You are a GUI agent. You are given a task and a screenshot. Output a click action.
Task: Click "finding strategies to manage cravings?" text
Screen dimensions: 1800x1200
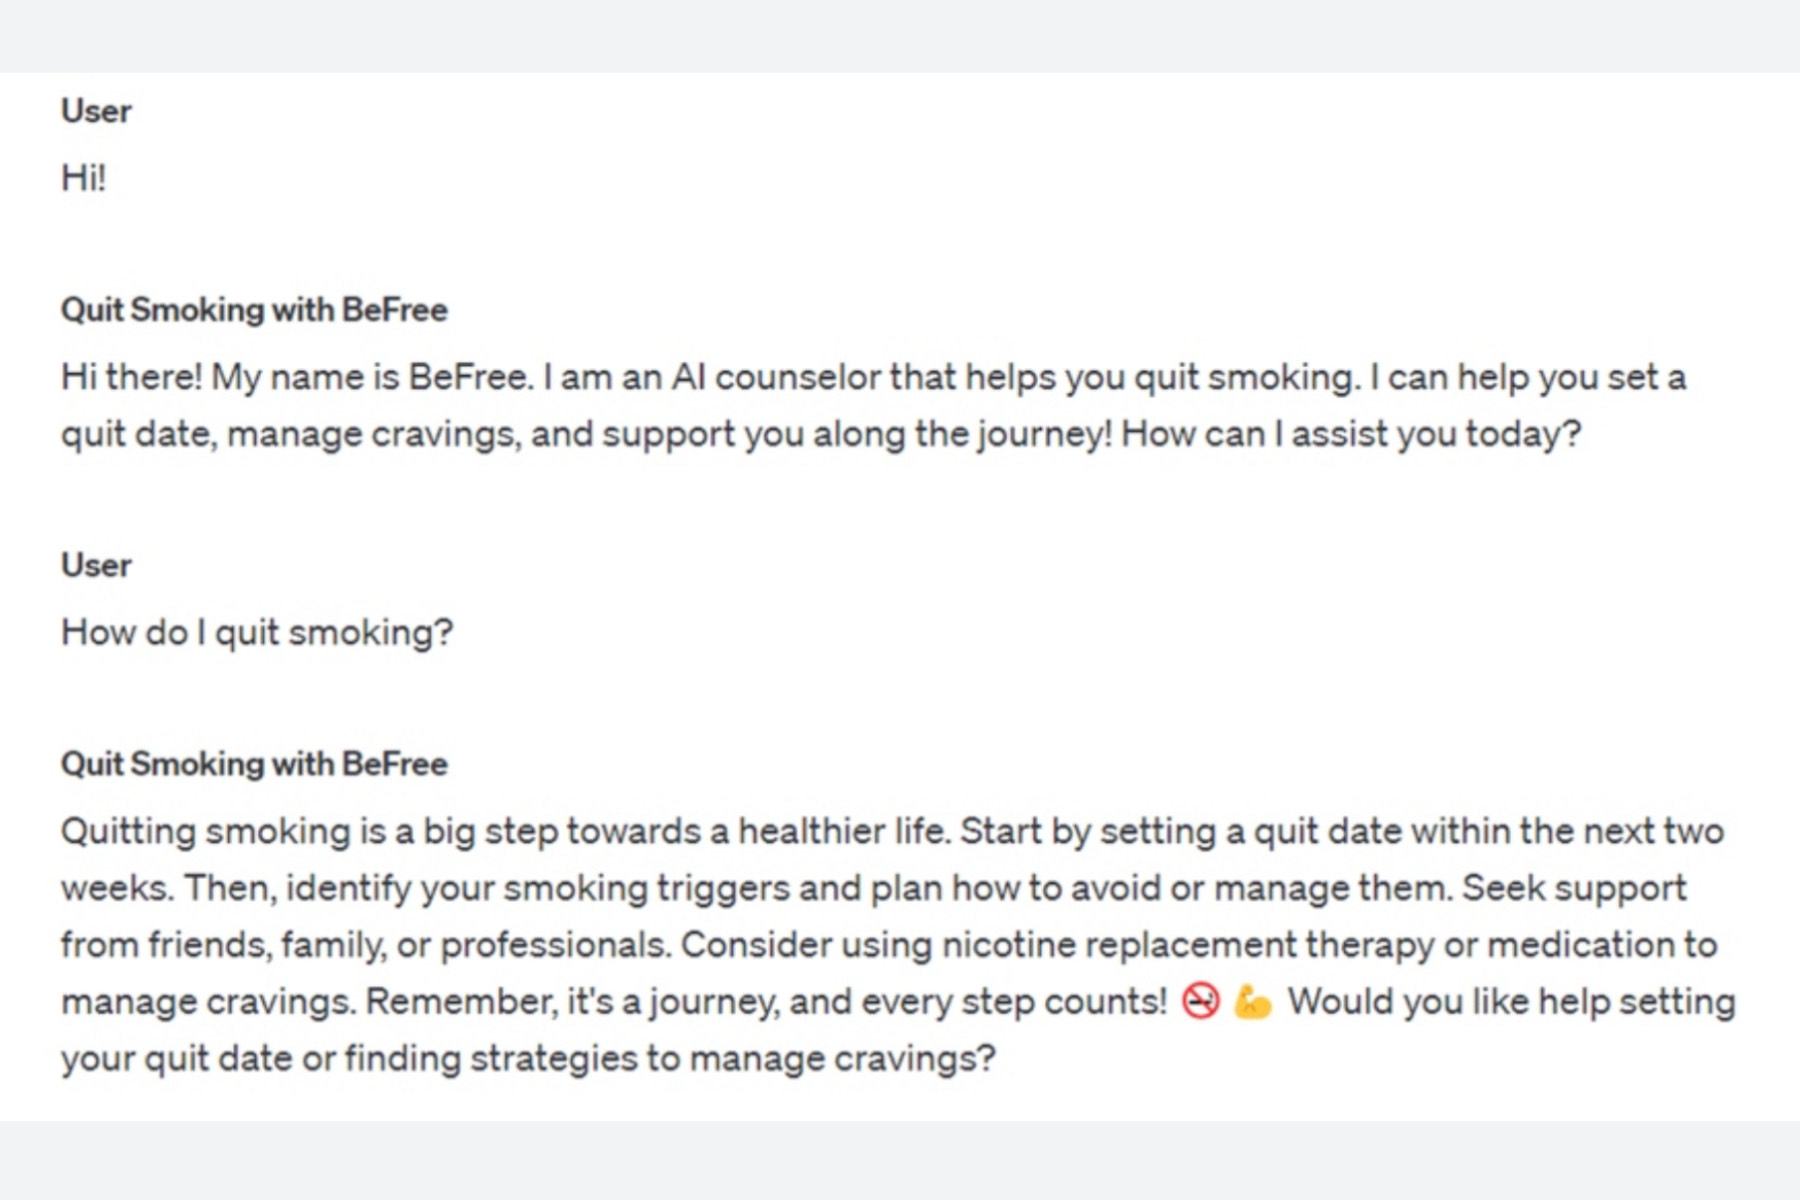(670, 1058)
